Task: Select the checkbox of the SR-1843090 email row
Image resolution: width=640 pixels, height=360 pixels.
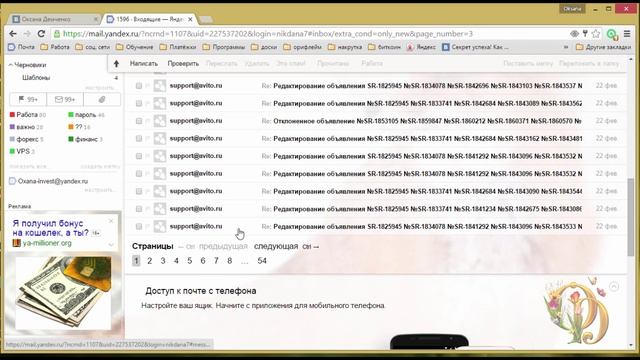Action: point(139,191)
